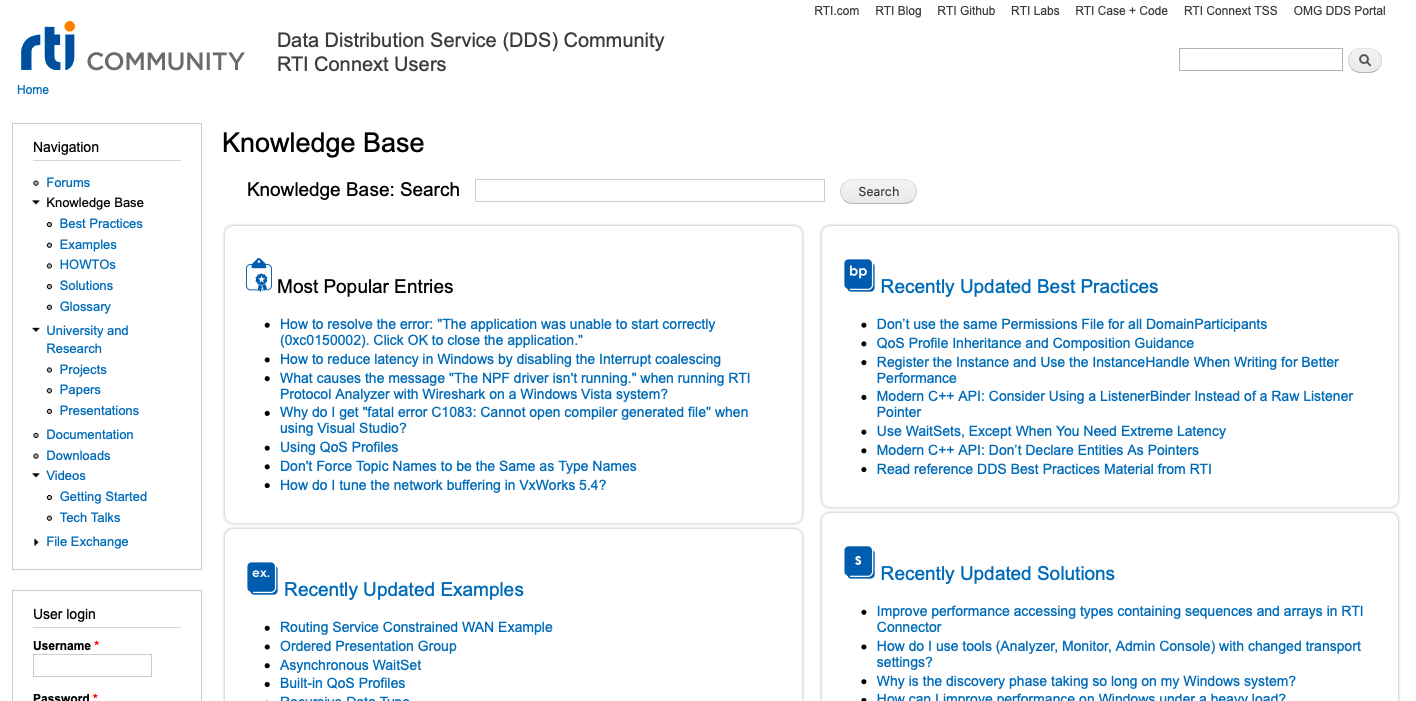
Task: Collapse the Videos navigation arrow
Action: (37, 476)
